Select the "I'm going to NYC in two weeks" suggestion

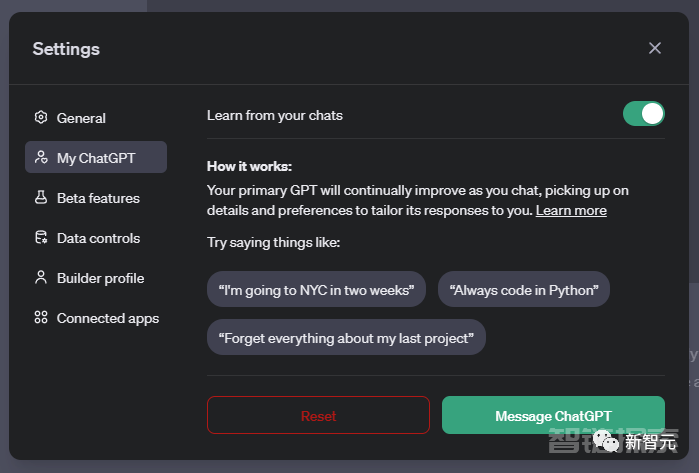click(316, 289)
